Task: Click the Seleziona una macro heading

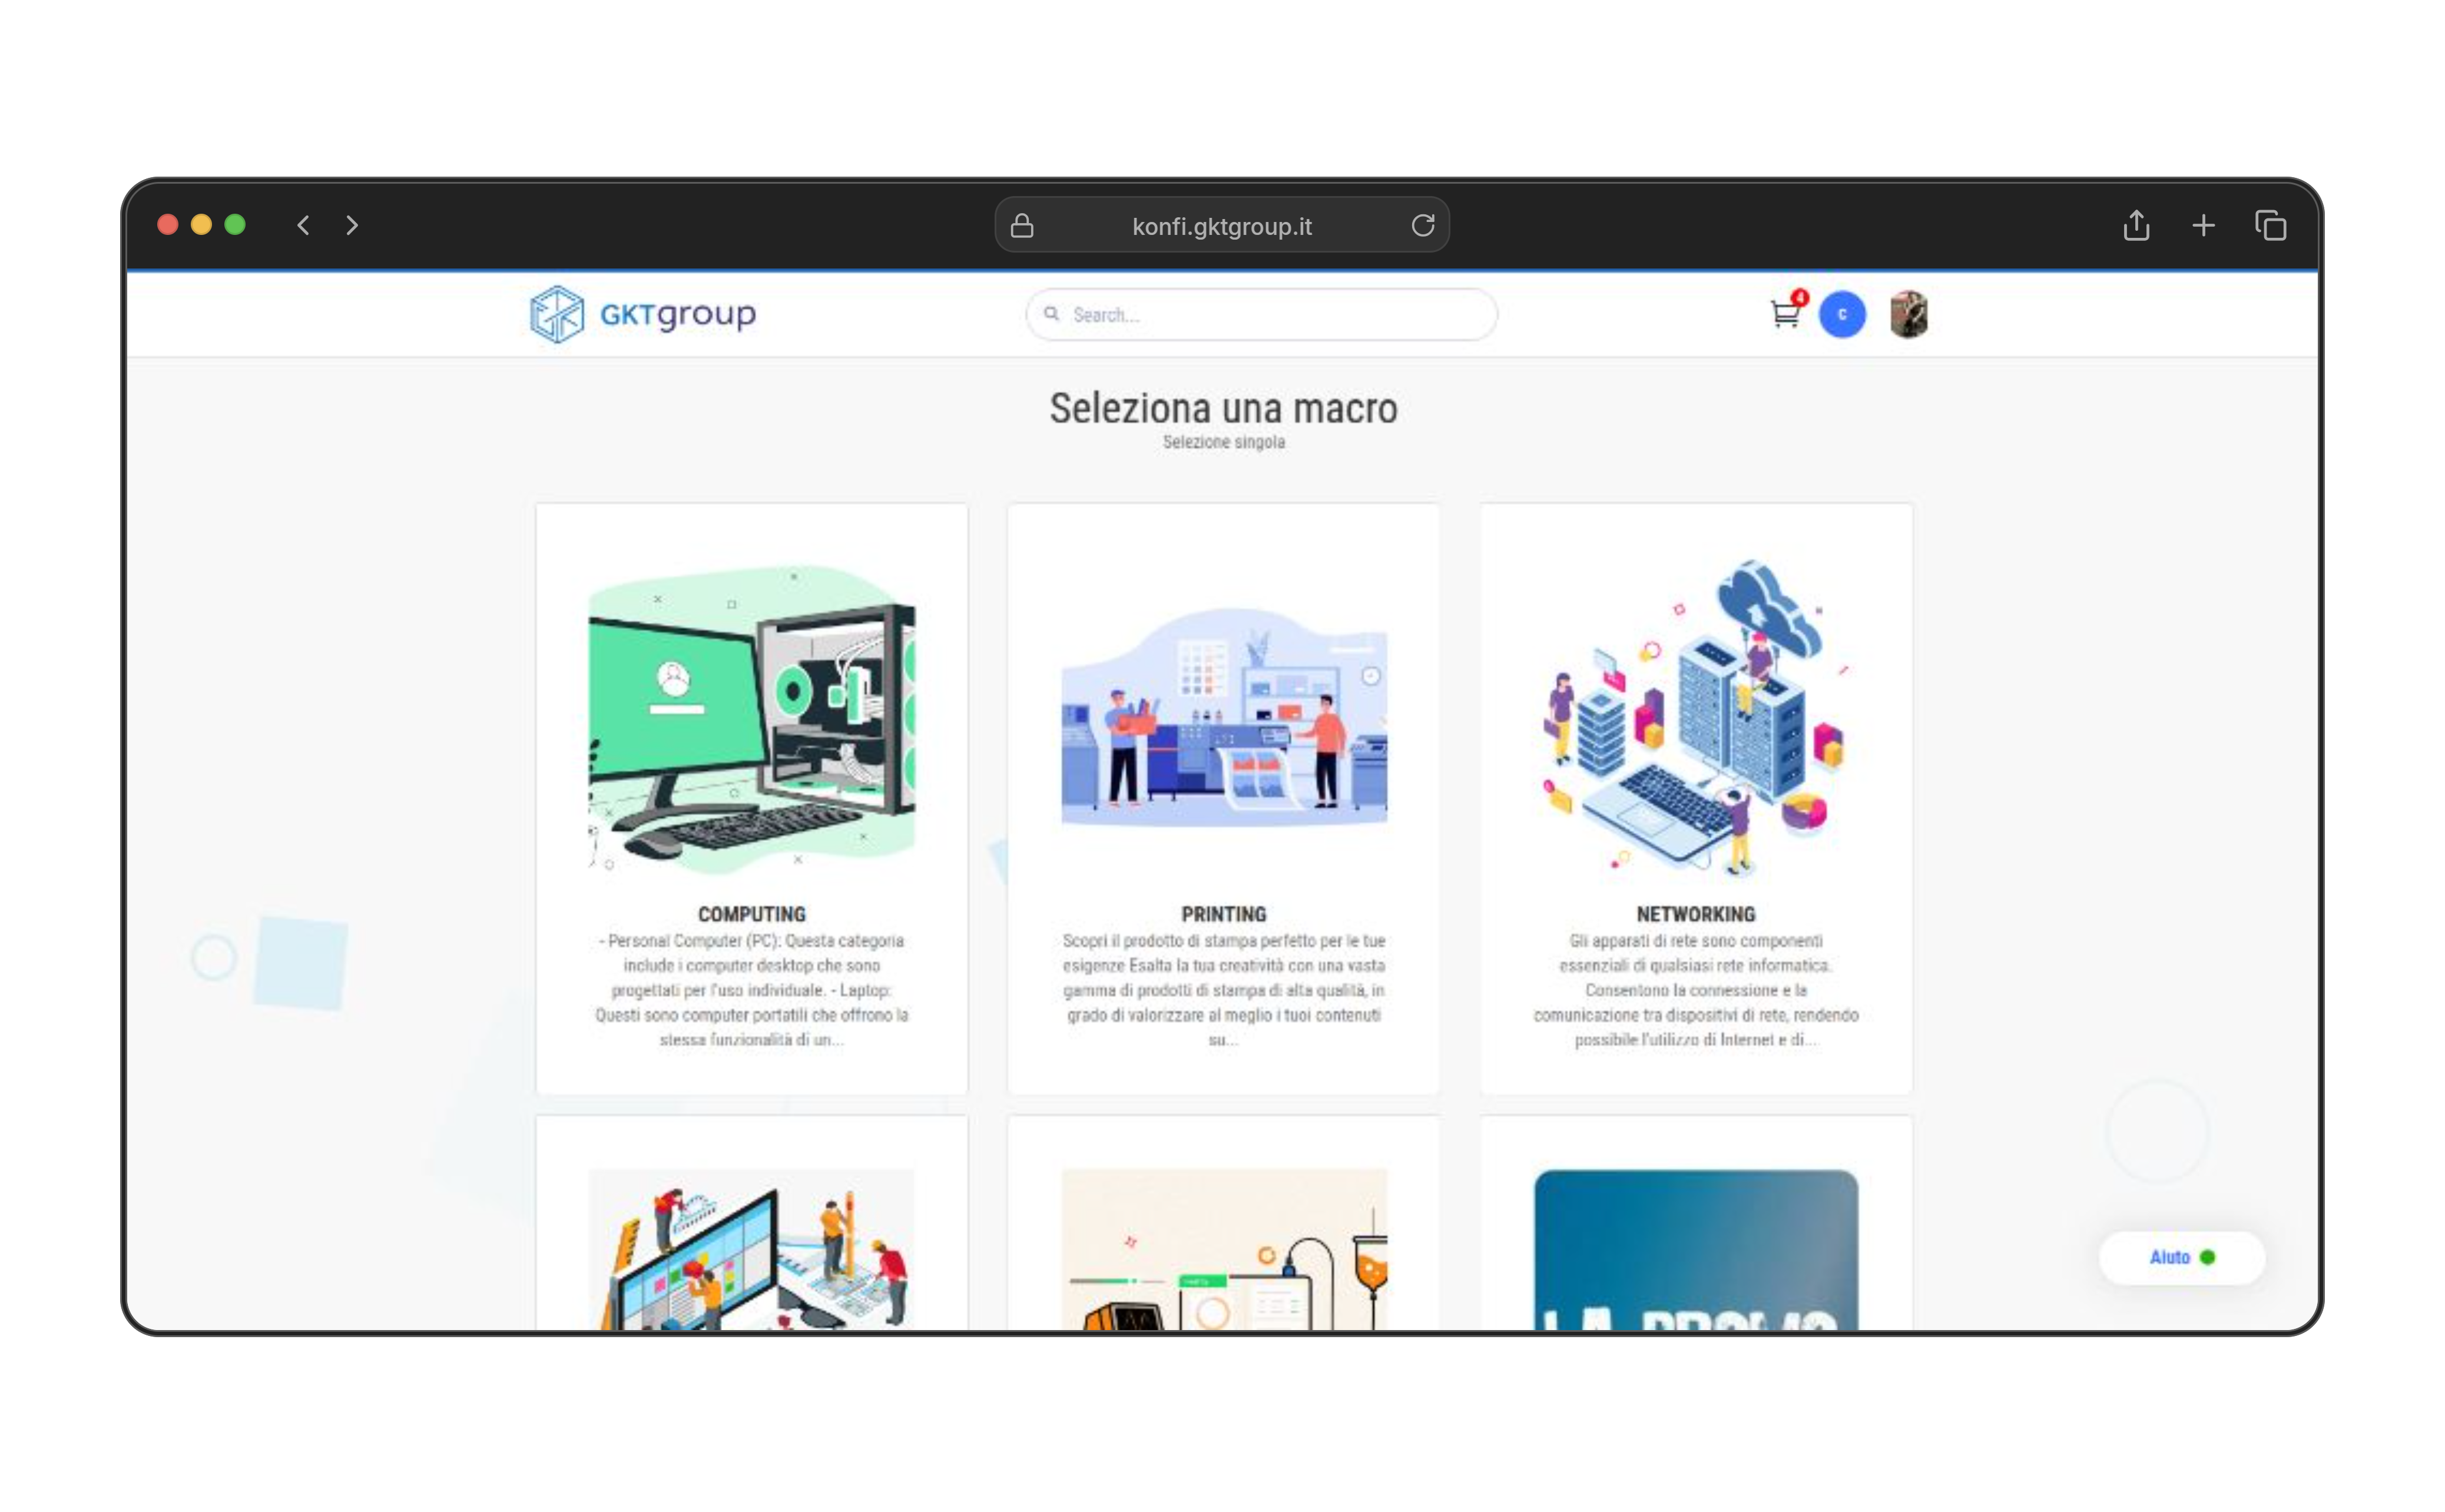Action: point(1223,408)
